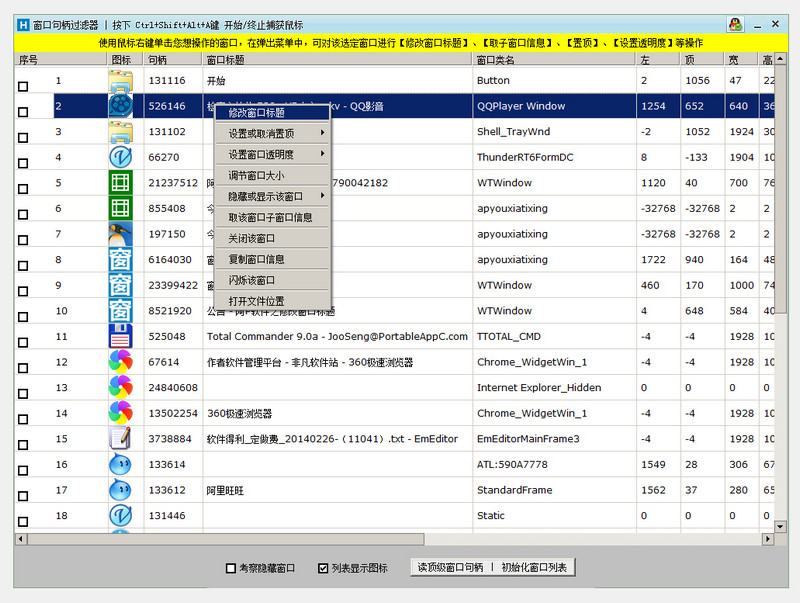Click the Total Commander icon in row 11
Viewport: 800px width, 603px height.
pos(122,336)
